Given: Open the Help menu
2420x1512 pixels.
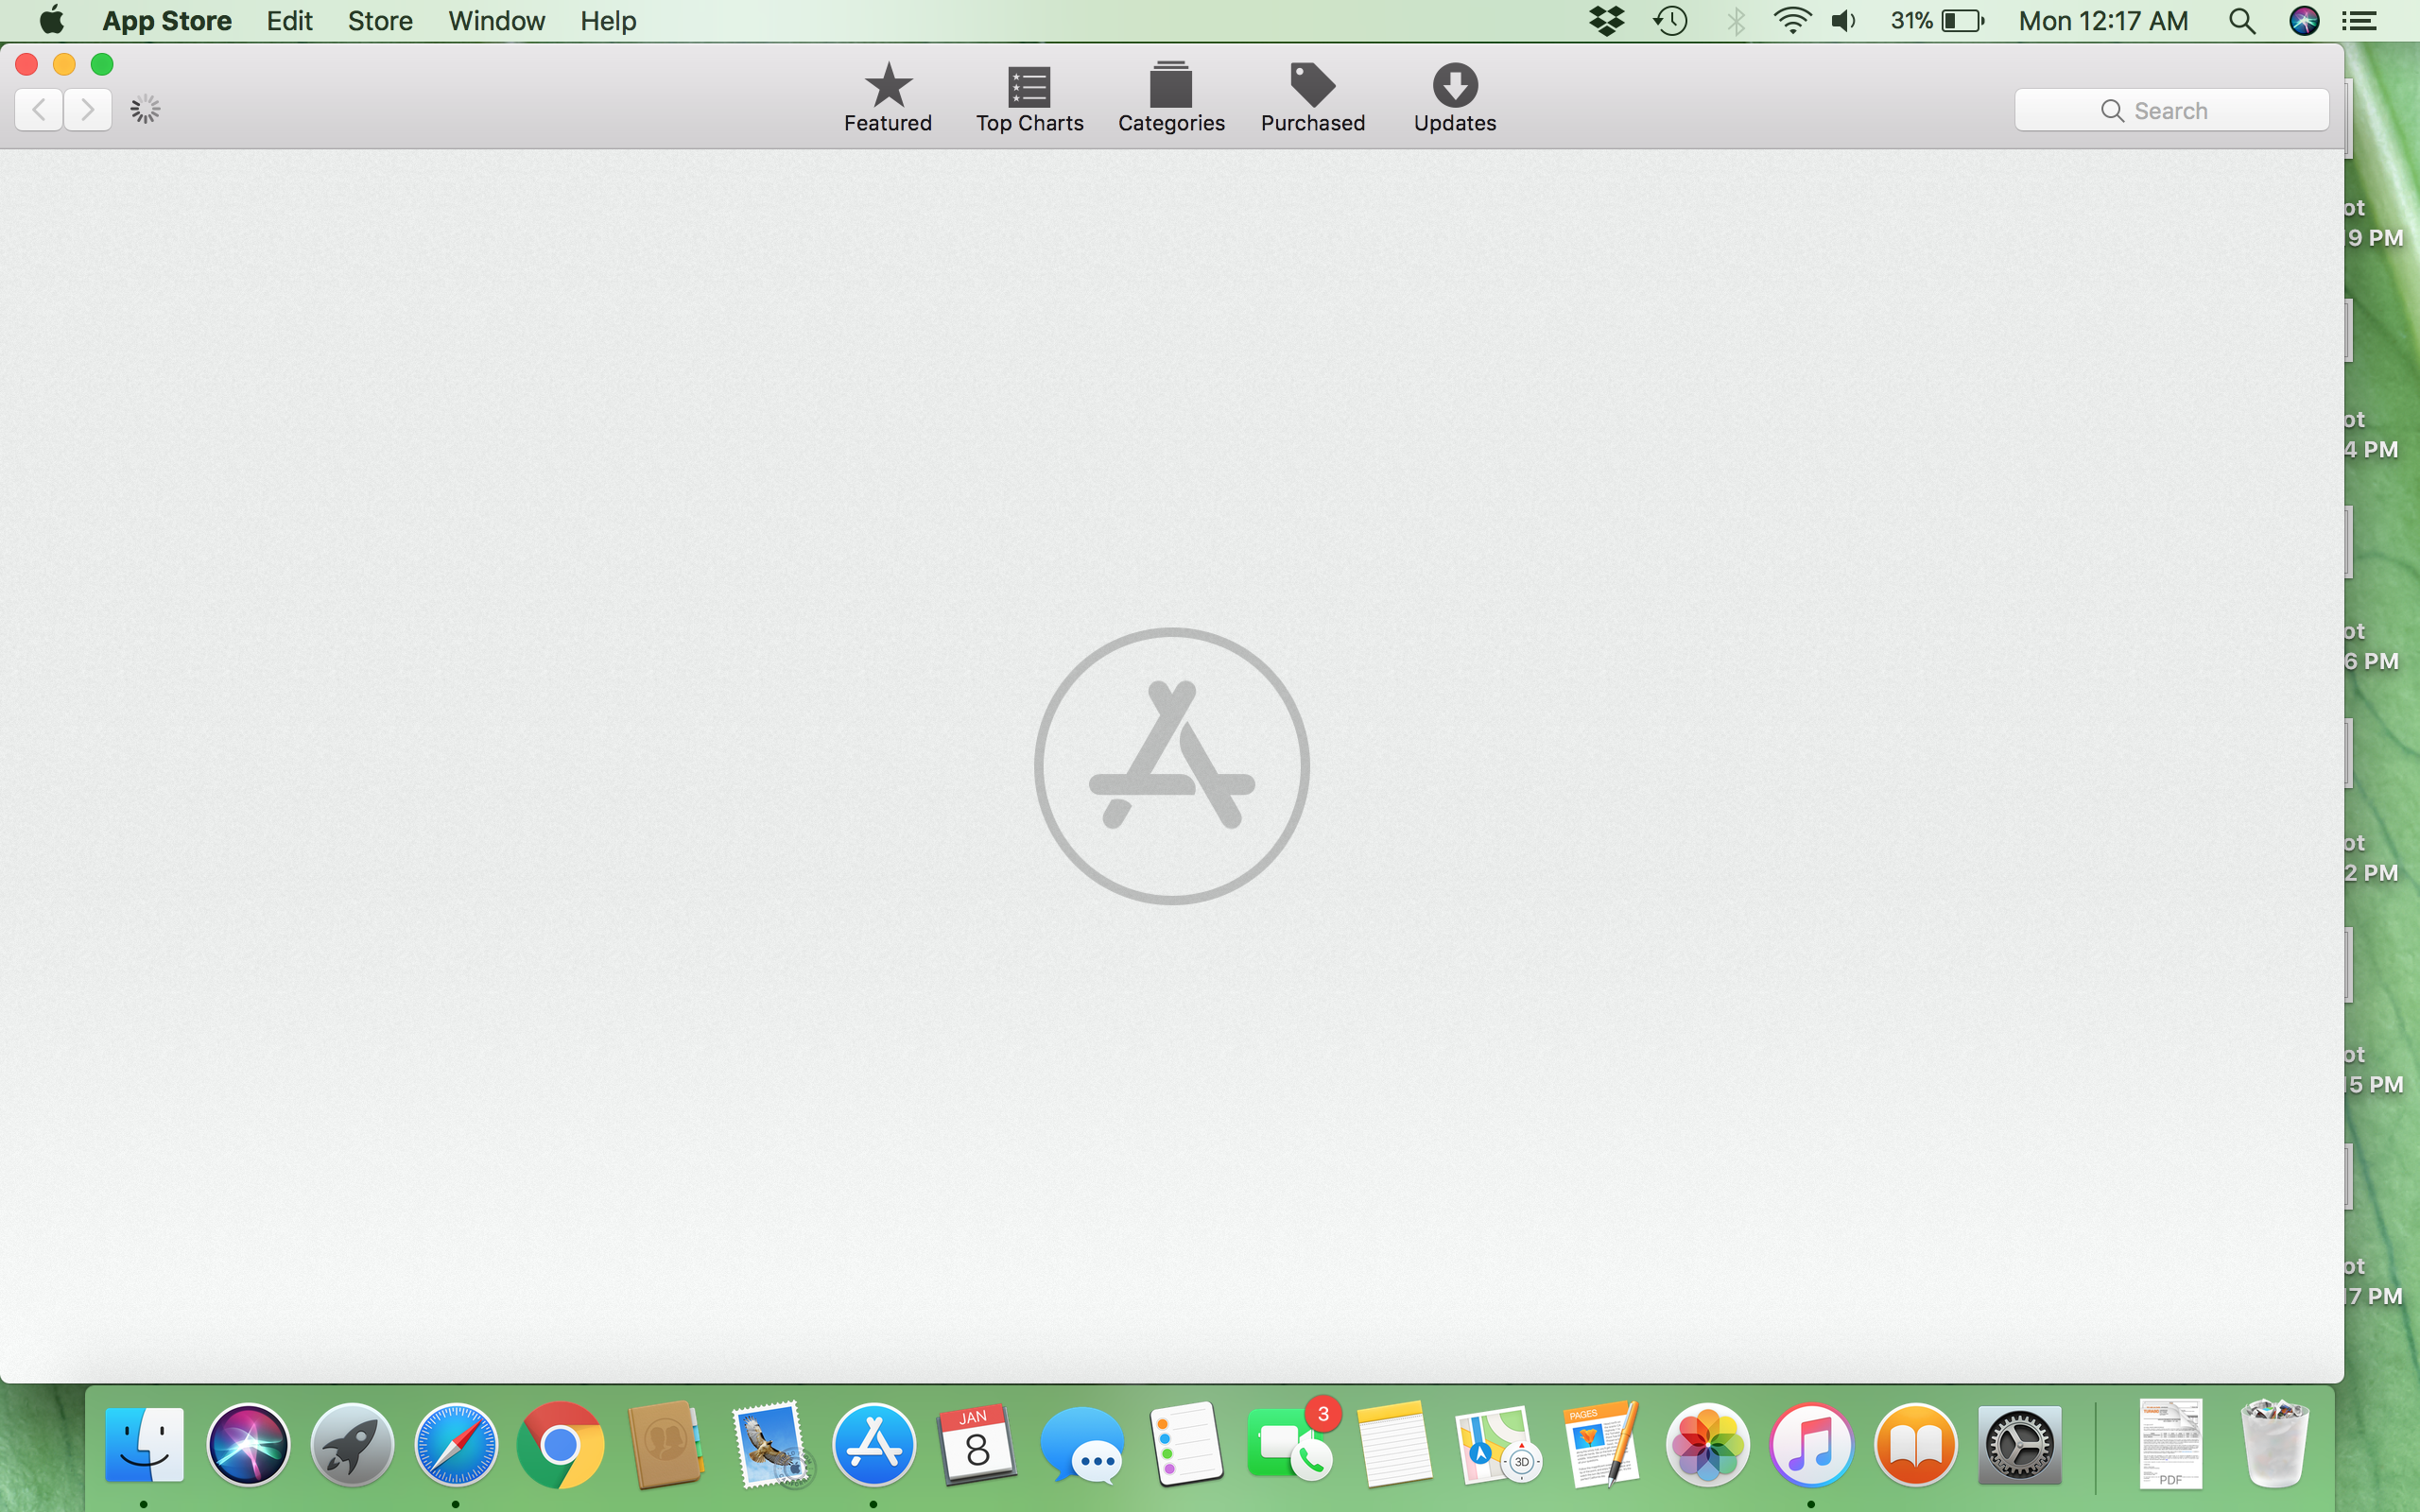Looking at the screenshot, I should (608, 21).
